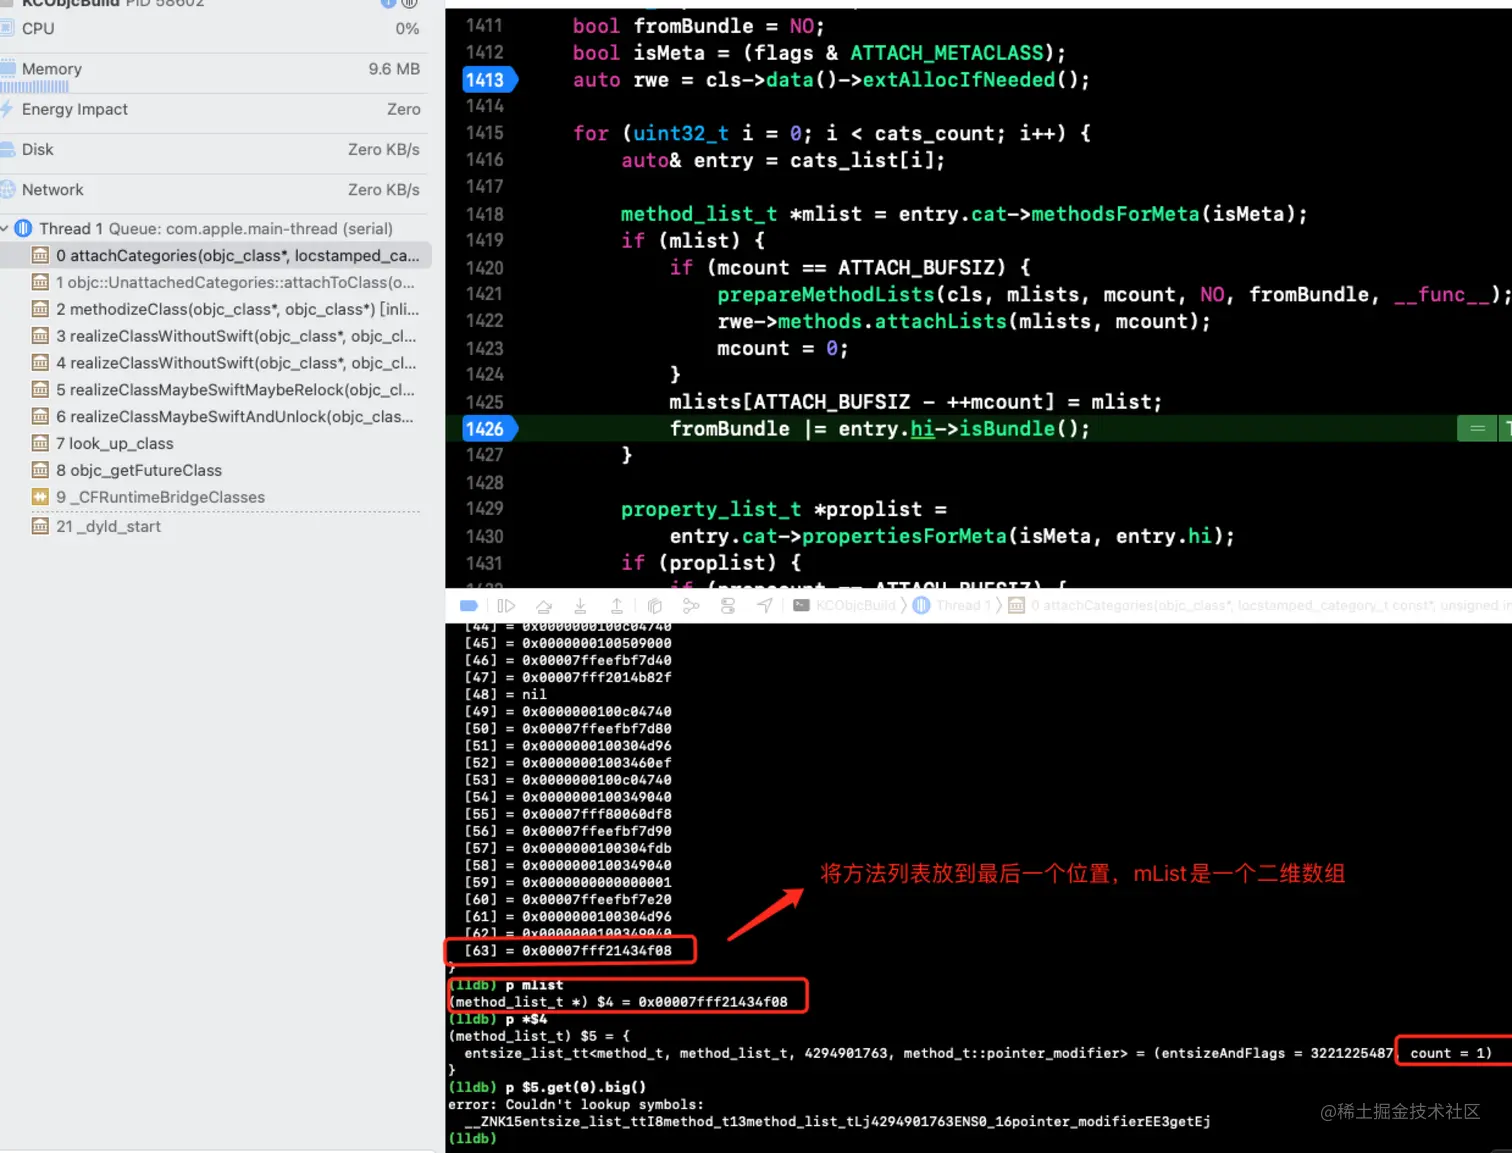Click the green thread indicator on line 1426

pos(1476,429)
